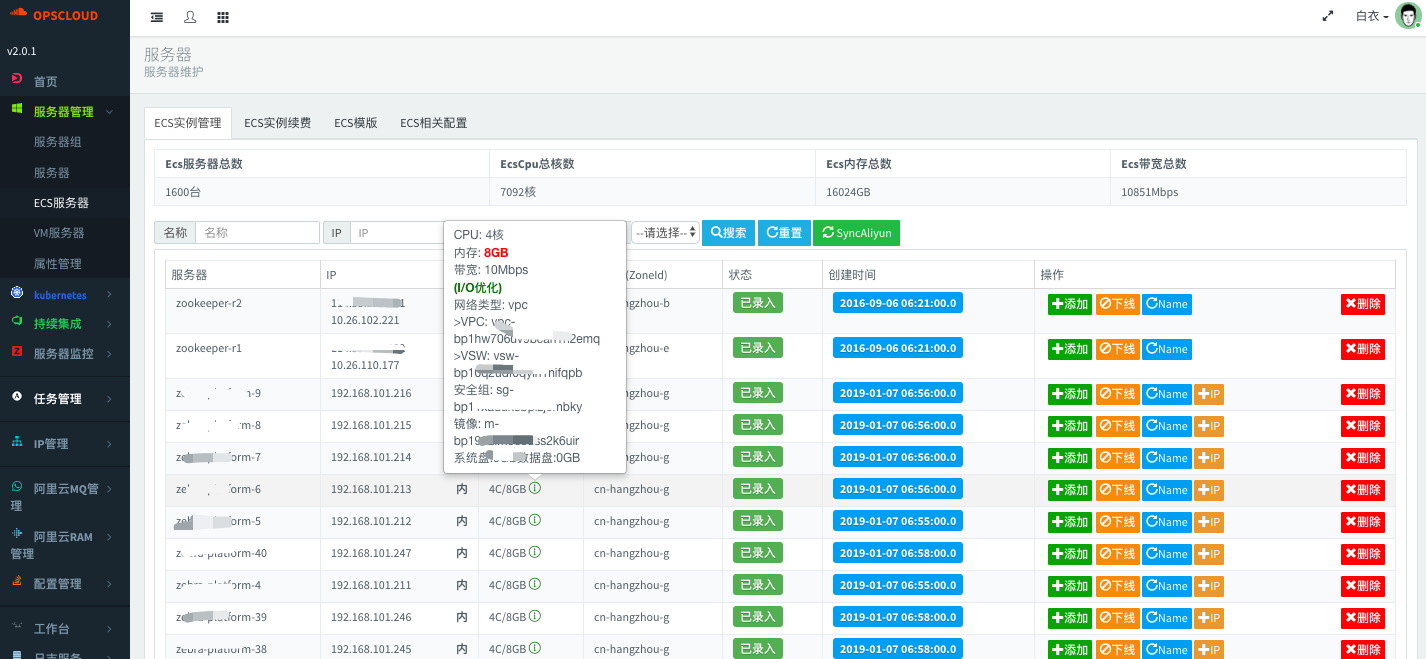Click info icon beside 4C/8GB in 192.168.101.213 row
This screenshot has height=659, width=1426.
tap(535, 489)
